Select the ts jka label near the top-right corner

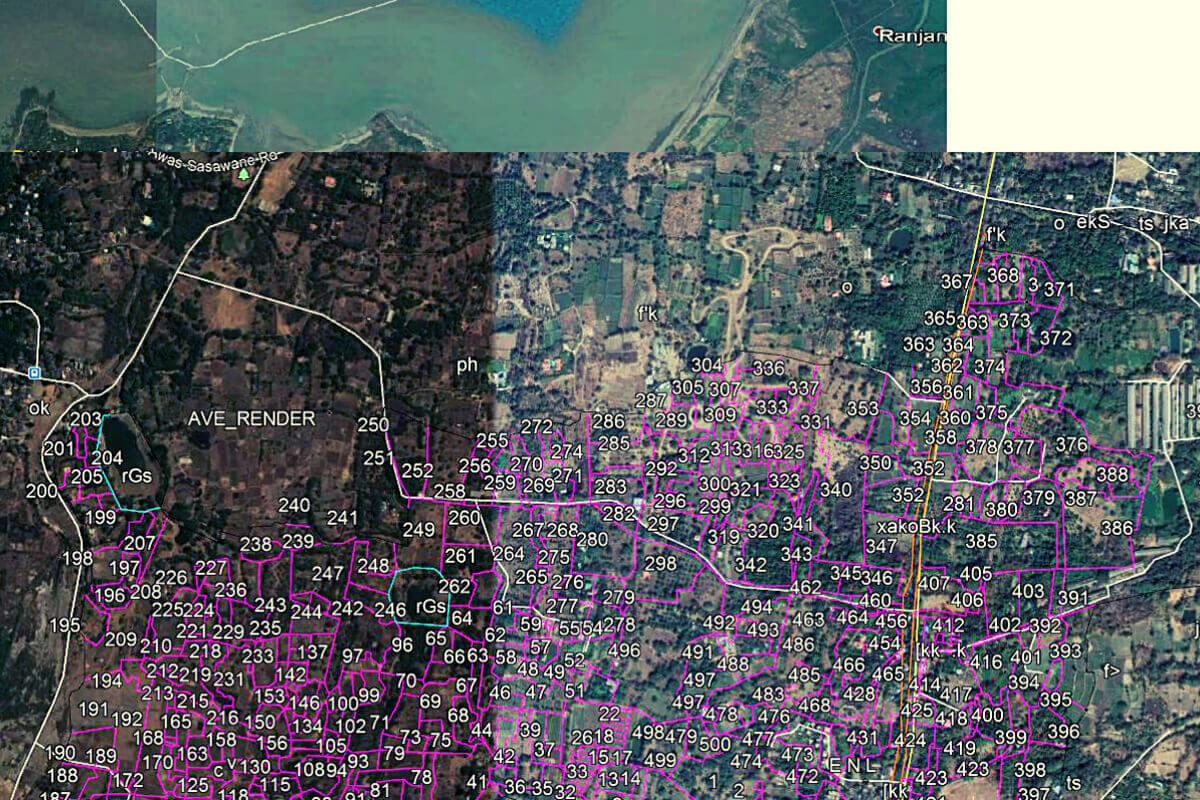1163,224
